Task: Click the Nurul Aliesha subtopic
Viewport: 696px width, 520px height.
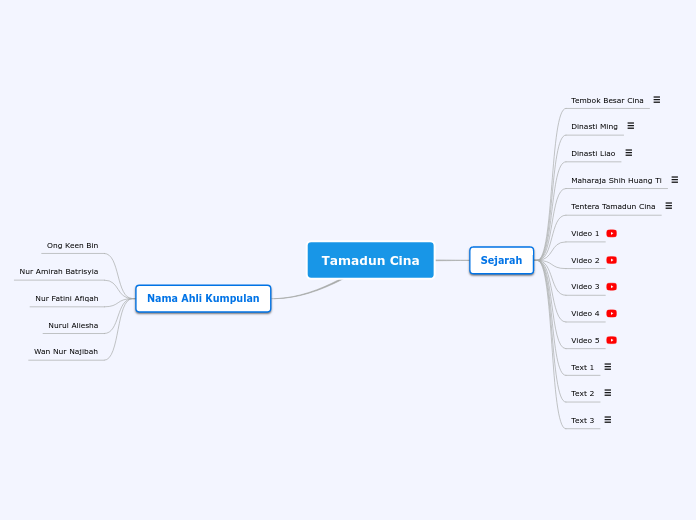Action: 73,325
